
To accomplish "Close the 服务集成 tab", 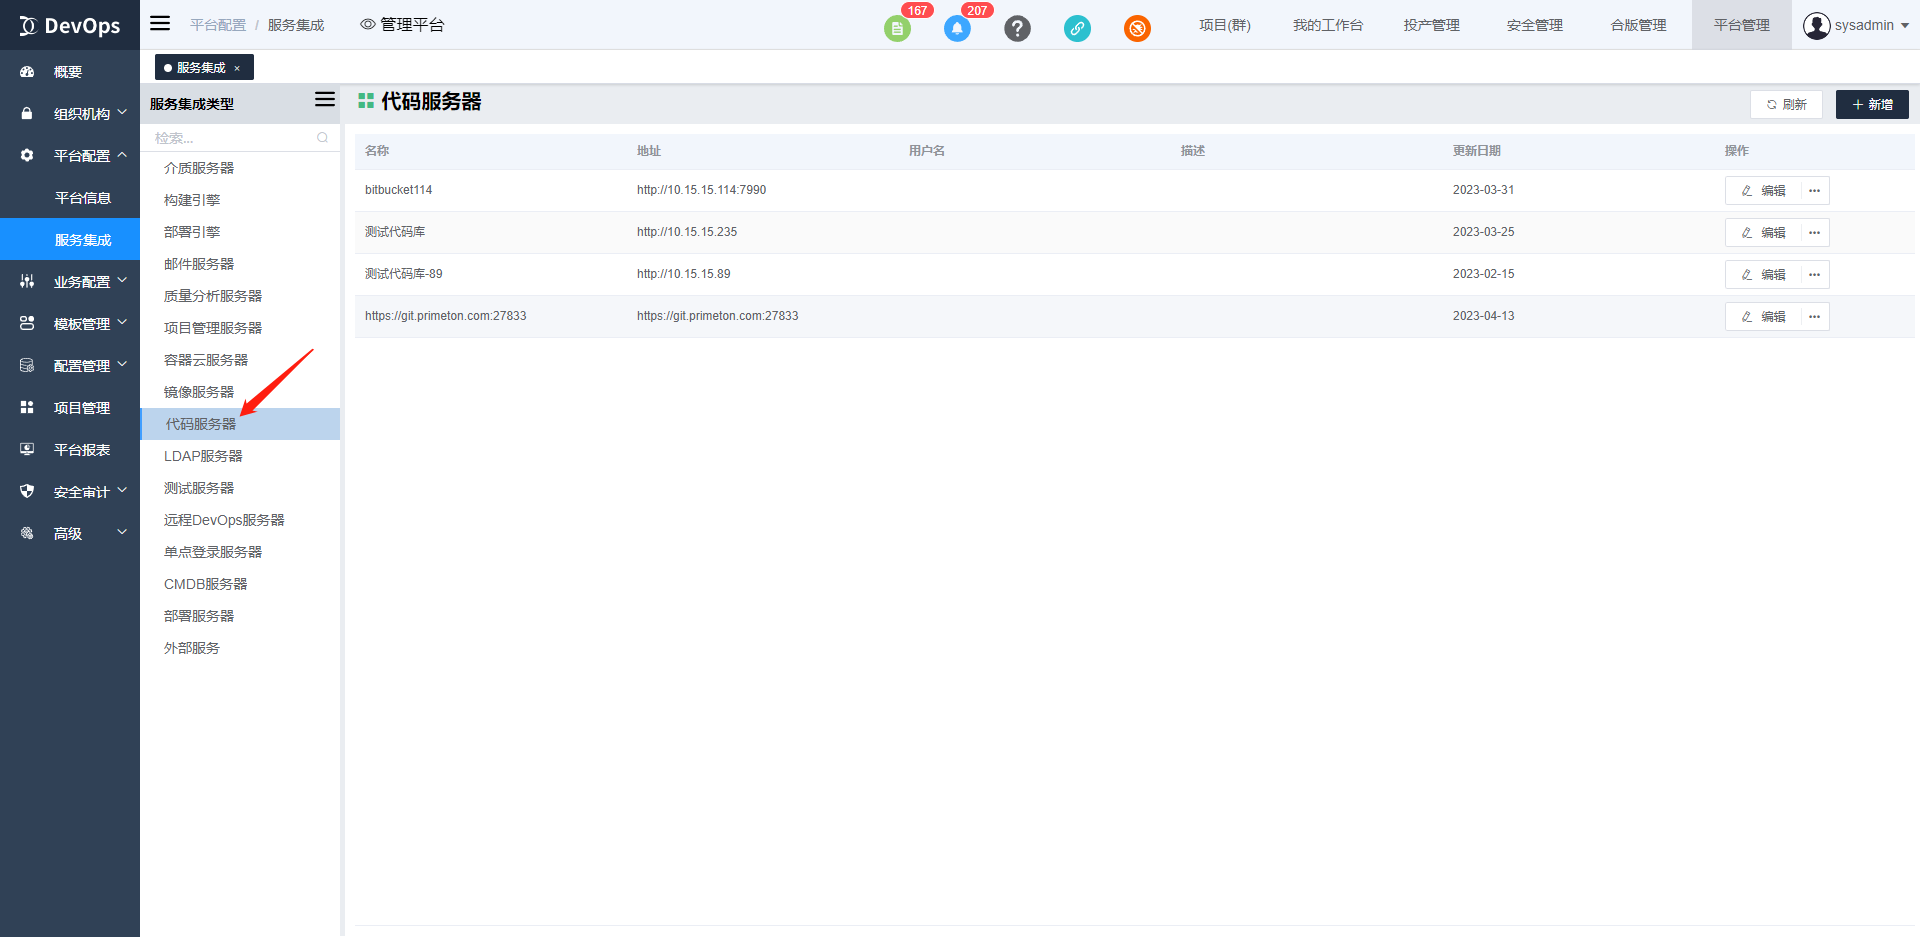I will (x=237, y=68).
